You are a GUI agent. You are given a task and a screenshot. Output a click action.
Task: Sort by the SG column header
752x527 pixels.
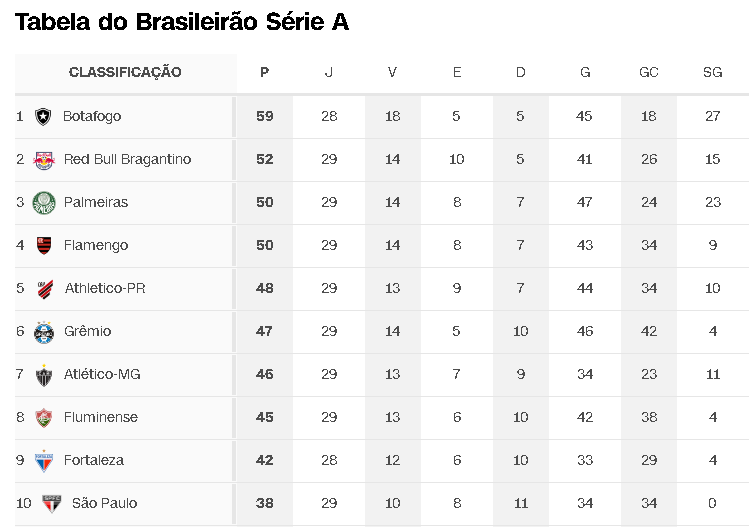tap(712, 72)
